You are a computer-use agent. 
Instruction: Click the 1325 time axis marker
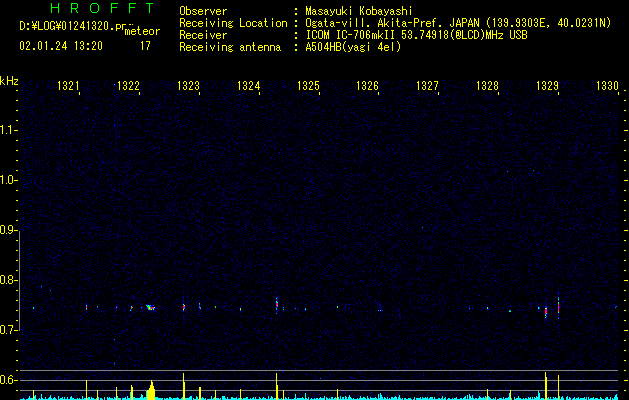(308, 85)
